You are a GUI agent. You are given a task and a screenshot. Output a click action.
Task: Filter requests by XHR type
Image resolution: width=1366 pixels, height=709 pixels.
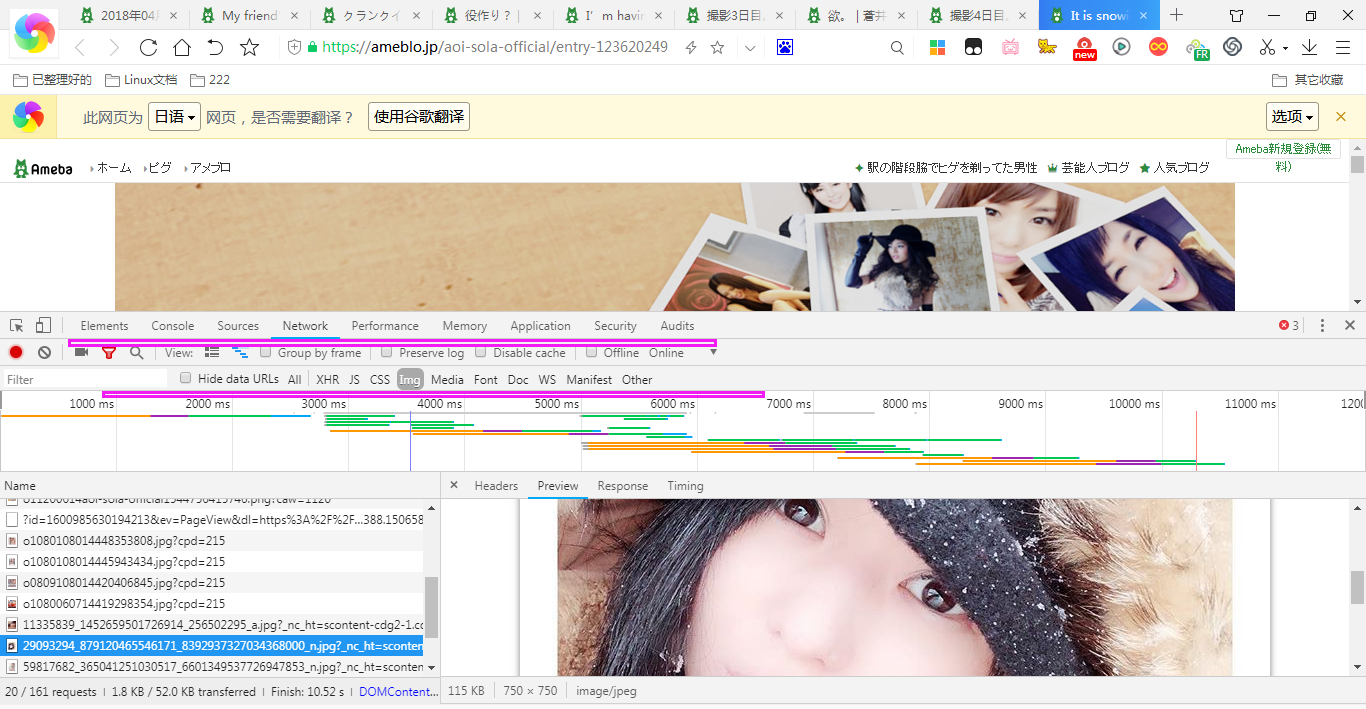(x=327, y=380)
